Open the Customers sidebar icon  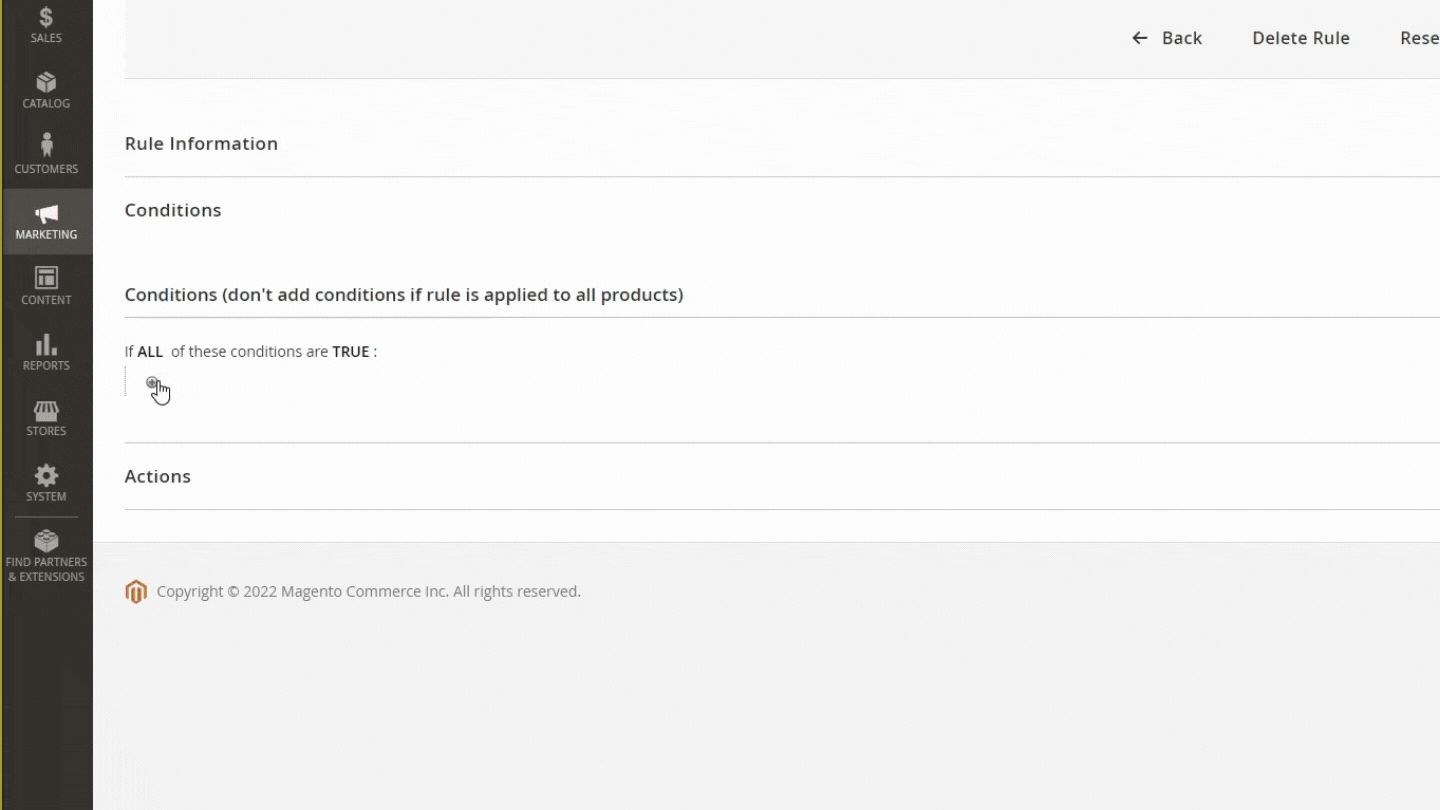point(46,150)
